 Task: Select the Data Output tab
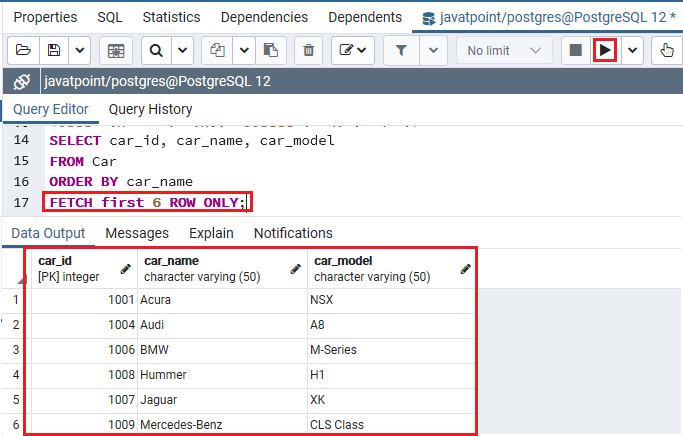click(x=48, y=233)
